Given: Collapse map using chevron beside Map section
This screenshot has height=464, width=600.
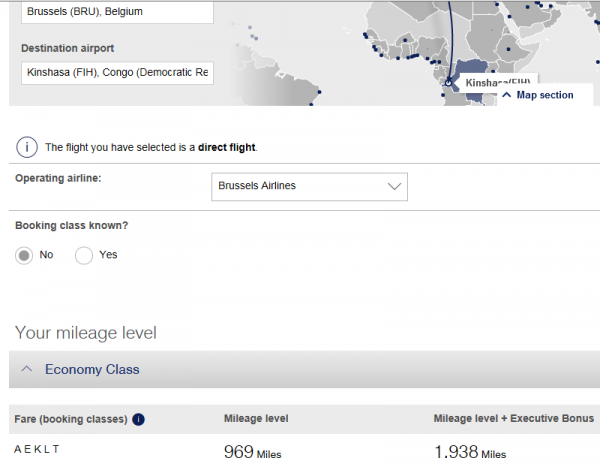Looking at the screenshot, I should (507, 95).
